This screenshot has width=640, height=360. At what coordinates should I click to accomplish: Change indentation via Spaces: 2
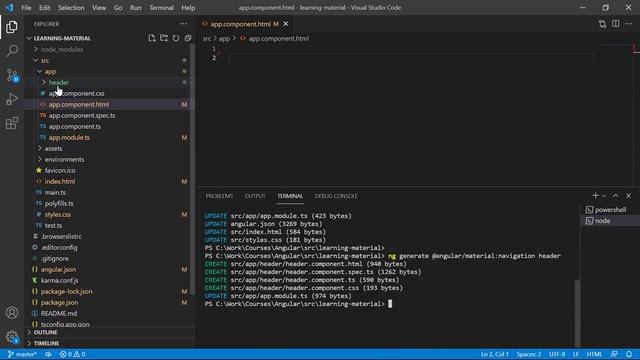click(x=529, y=354)
